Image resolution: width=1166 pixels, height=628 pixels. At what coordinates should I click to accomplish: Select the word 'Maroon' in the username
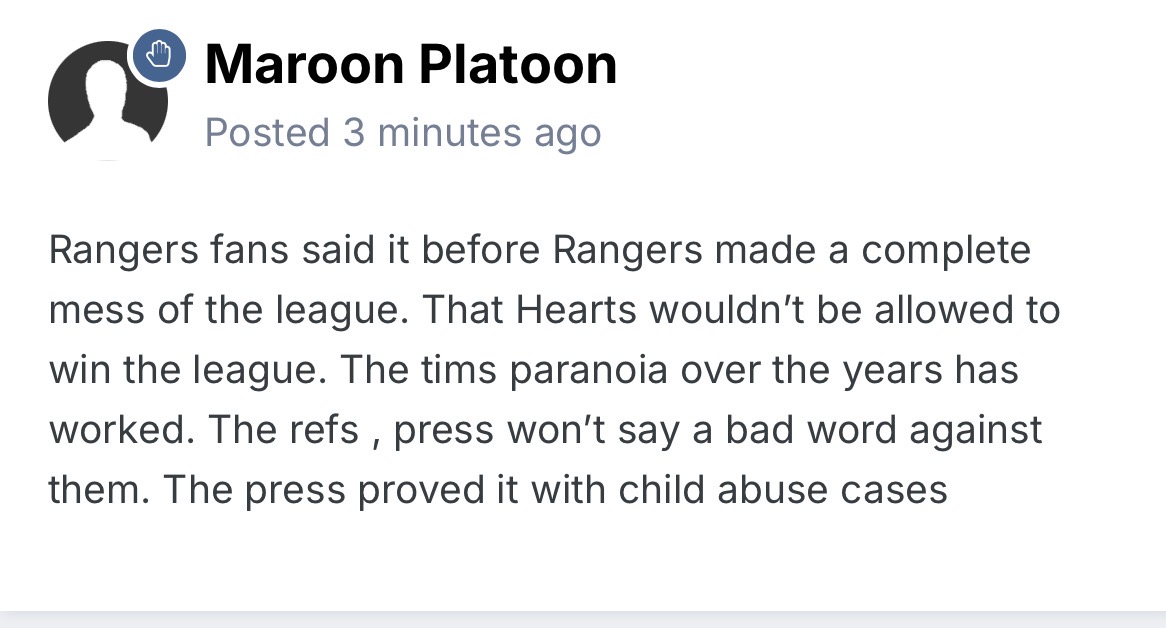click(304, 65)
